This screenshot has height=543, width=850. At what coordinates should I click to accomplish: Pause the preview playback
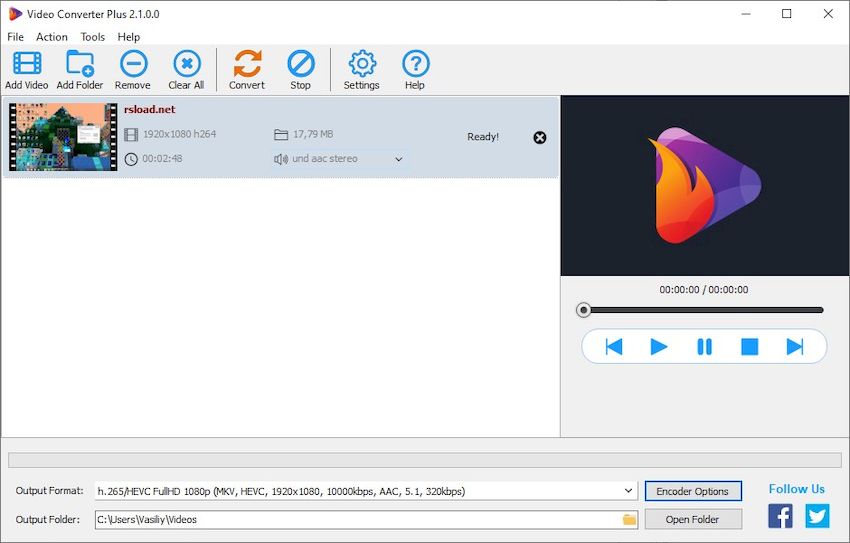704,346
